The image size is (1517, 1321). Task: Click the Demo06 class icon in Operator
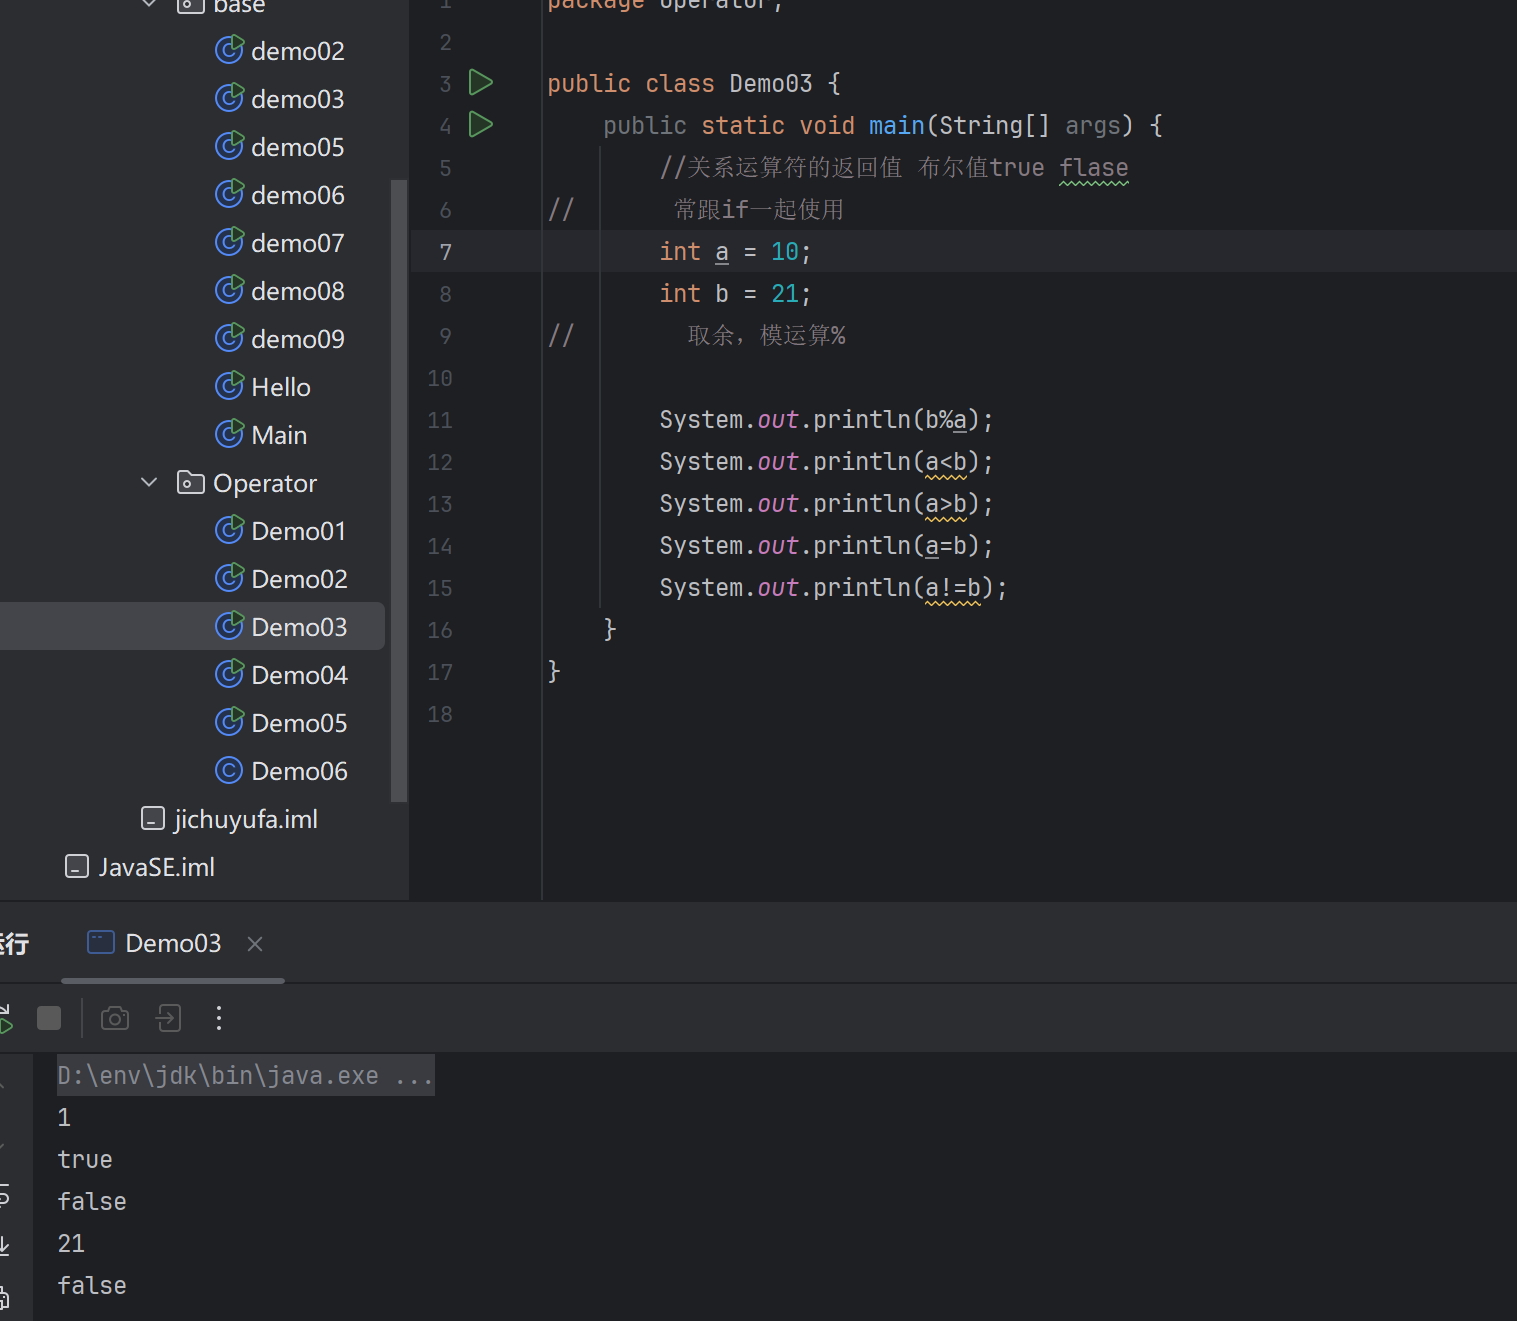click(x=230, y=770)
